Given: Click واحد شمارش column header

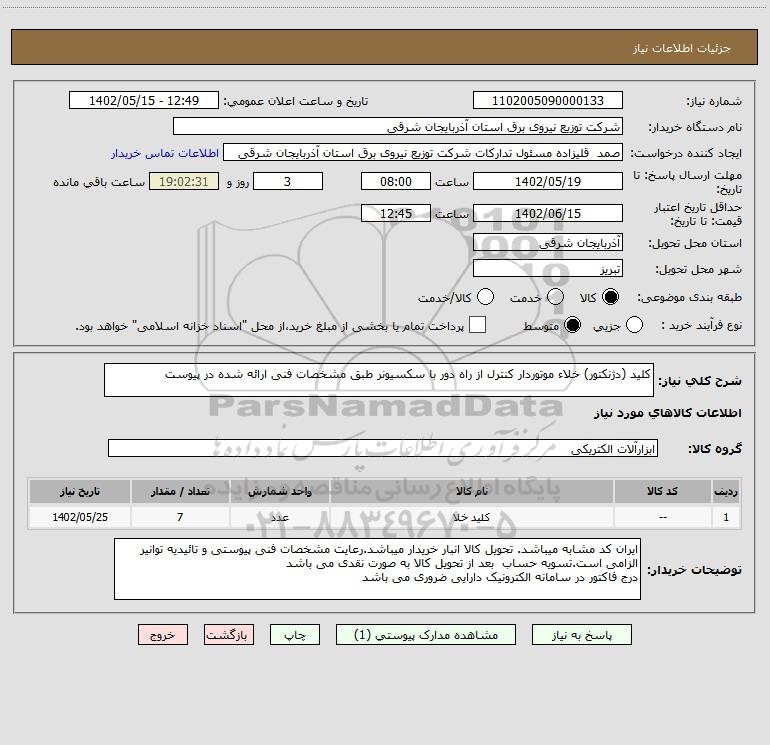Looking at the screenshot, I should coord(279,491).
